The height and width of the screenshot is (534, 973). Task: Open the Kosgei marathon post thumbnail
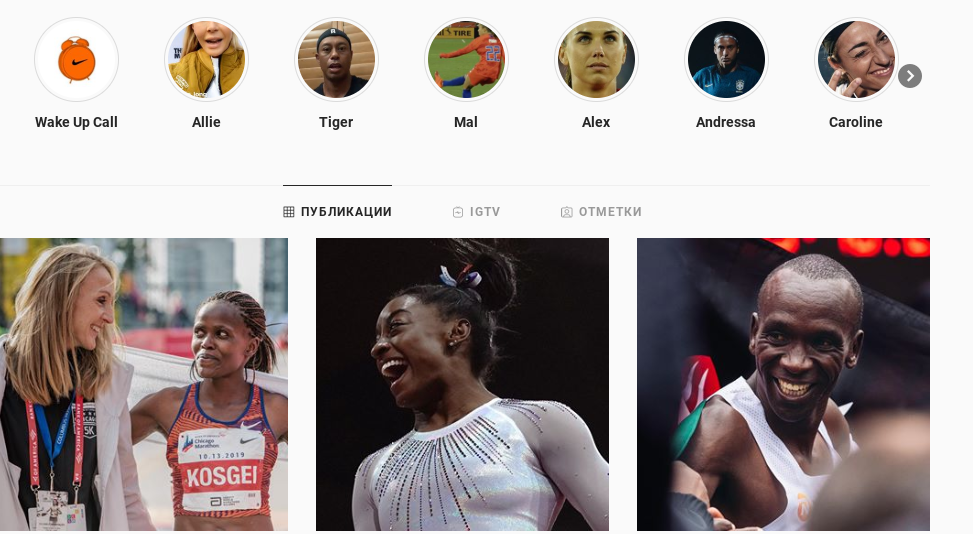tap(144, 385)
